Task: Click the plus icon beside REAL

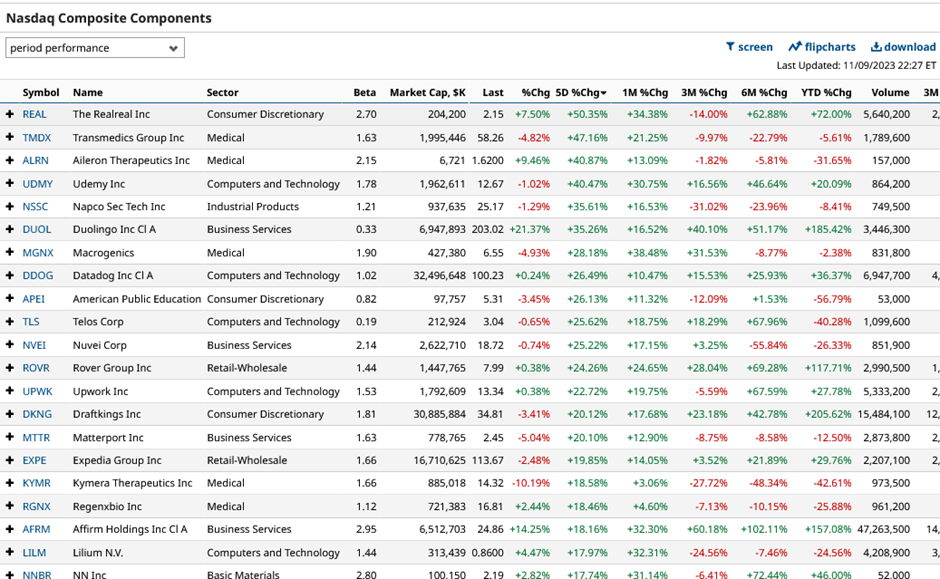Action: (10, 114)
